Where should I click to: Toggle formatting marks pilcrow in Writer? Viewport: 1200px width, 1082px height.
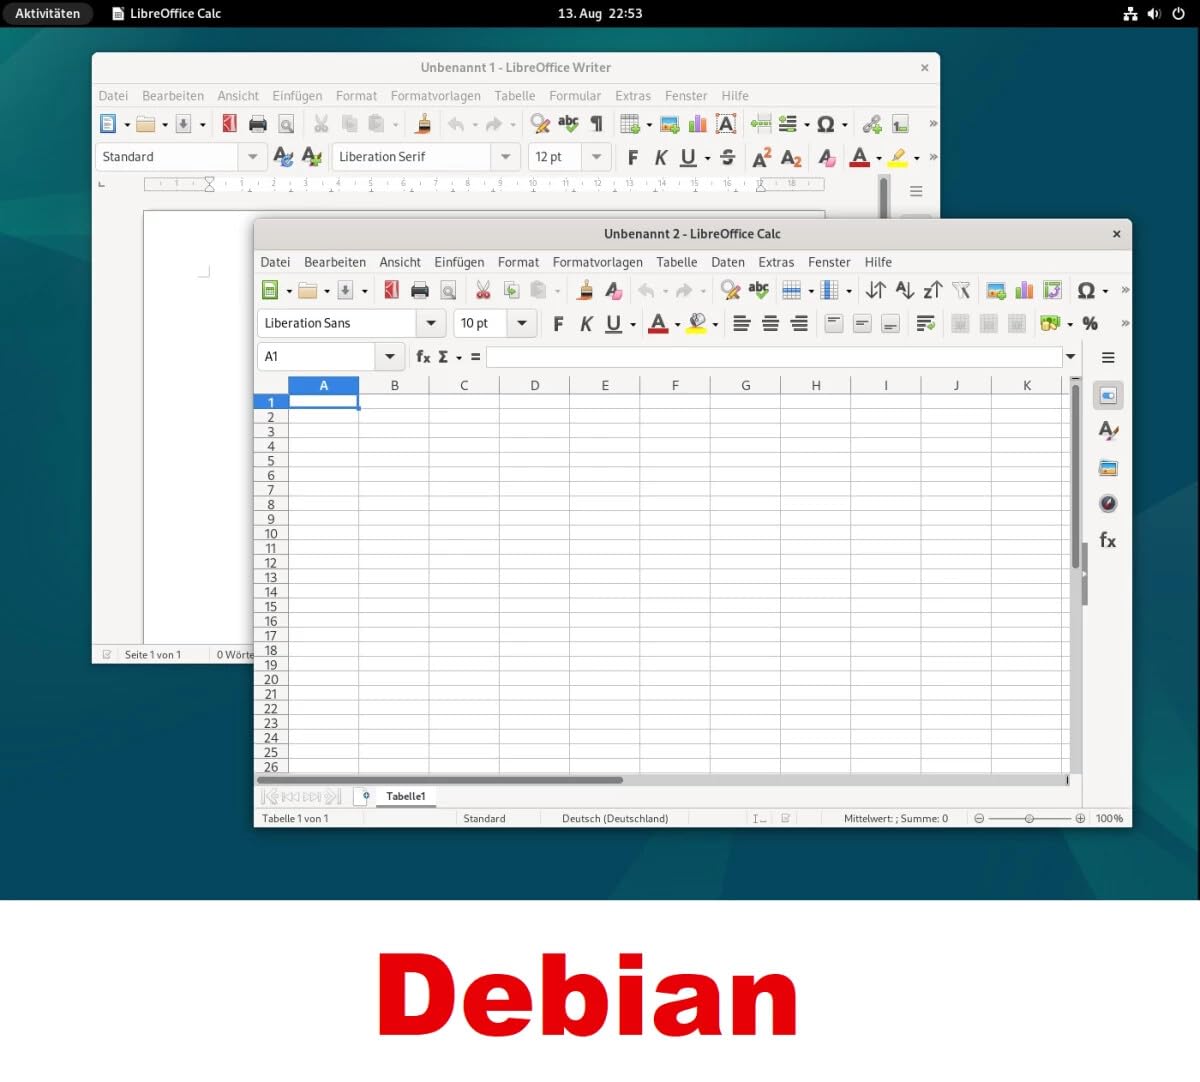(x=596, y=124)
